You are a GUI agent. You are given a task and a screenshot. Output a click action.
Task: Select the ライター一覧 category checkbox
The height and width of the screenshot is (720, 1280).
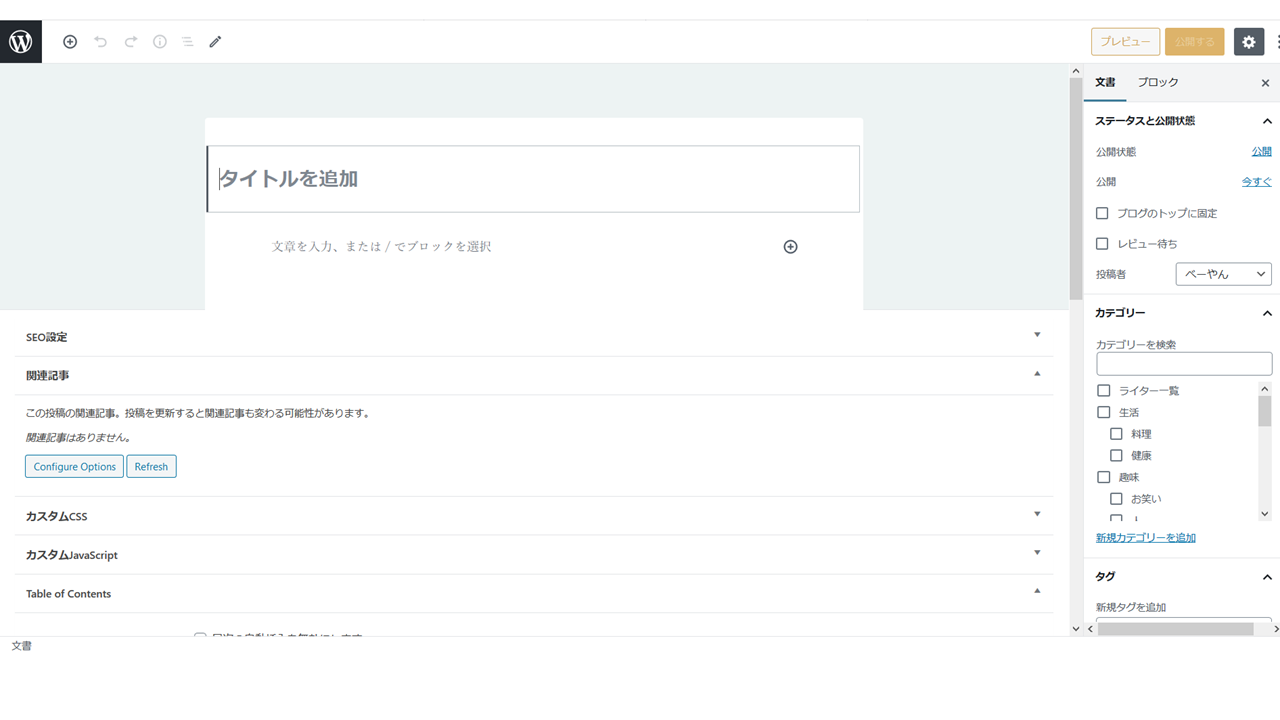1104,390
